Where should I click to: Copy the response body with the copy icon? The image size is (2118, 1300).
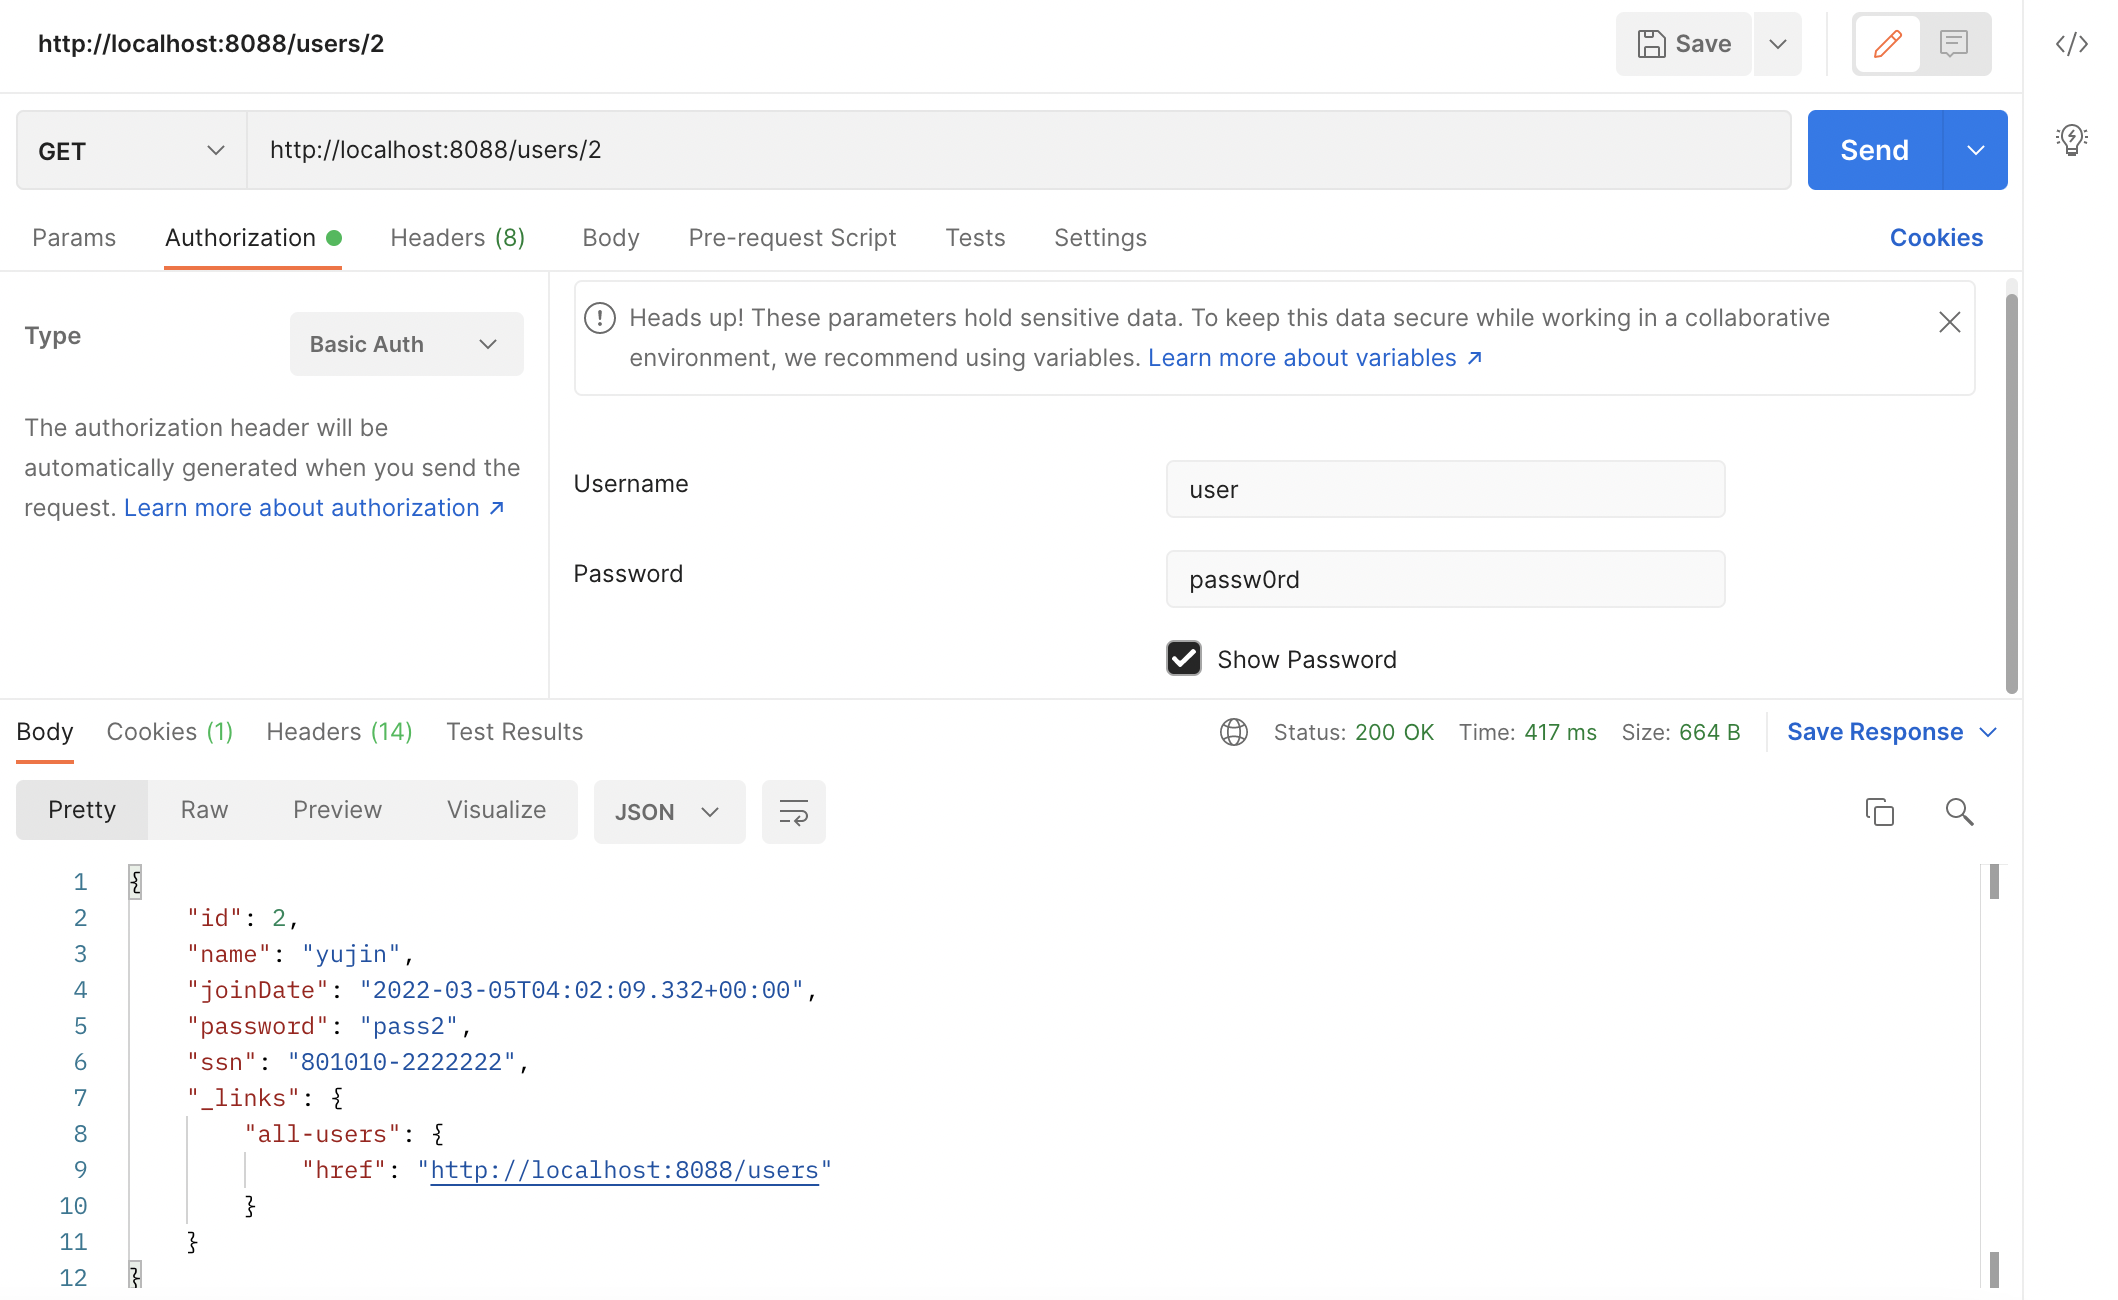click(1879, 812)
